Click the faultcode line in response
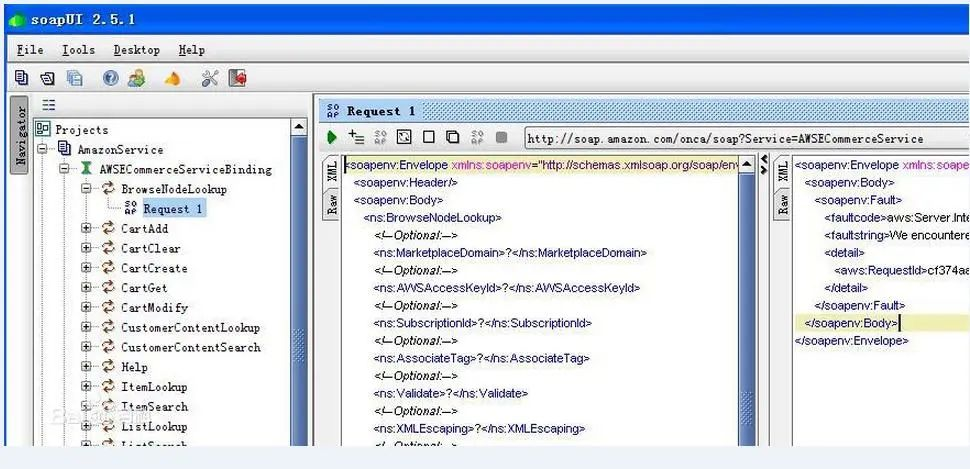 (x=896, y=217)
